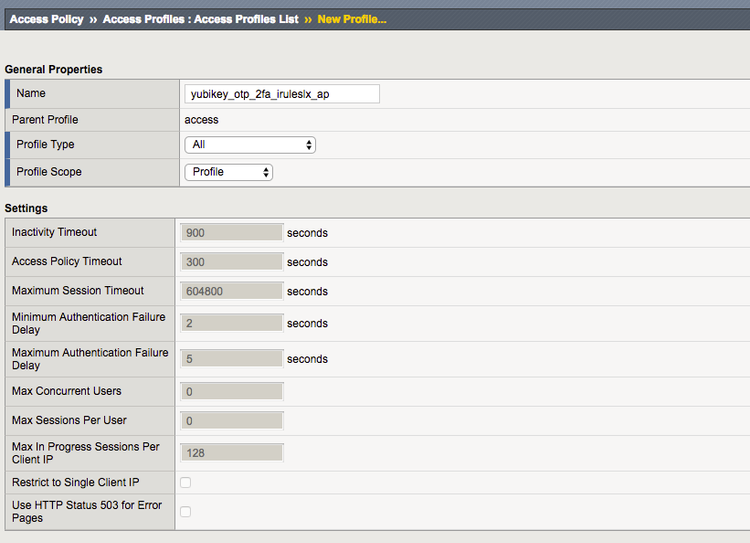Click the profile Name text field
The width and height of the screenshot is (750, 543).
pyautogui.click(x=282, y=94)
